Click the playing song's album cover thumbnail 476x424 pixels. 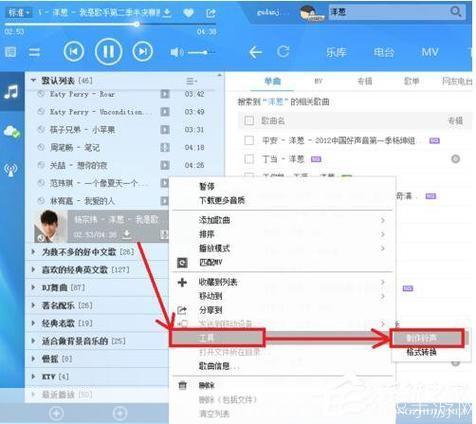tap(50, 226)
